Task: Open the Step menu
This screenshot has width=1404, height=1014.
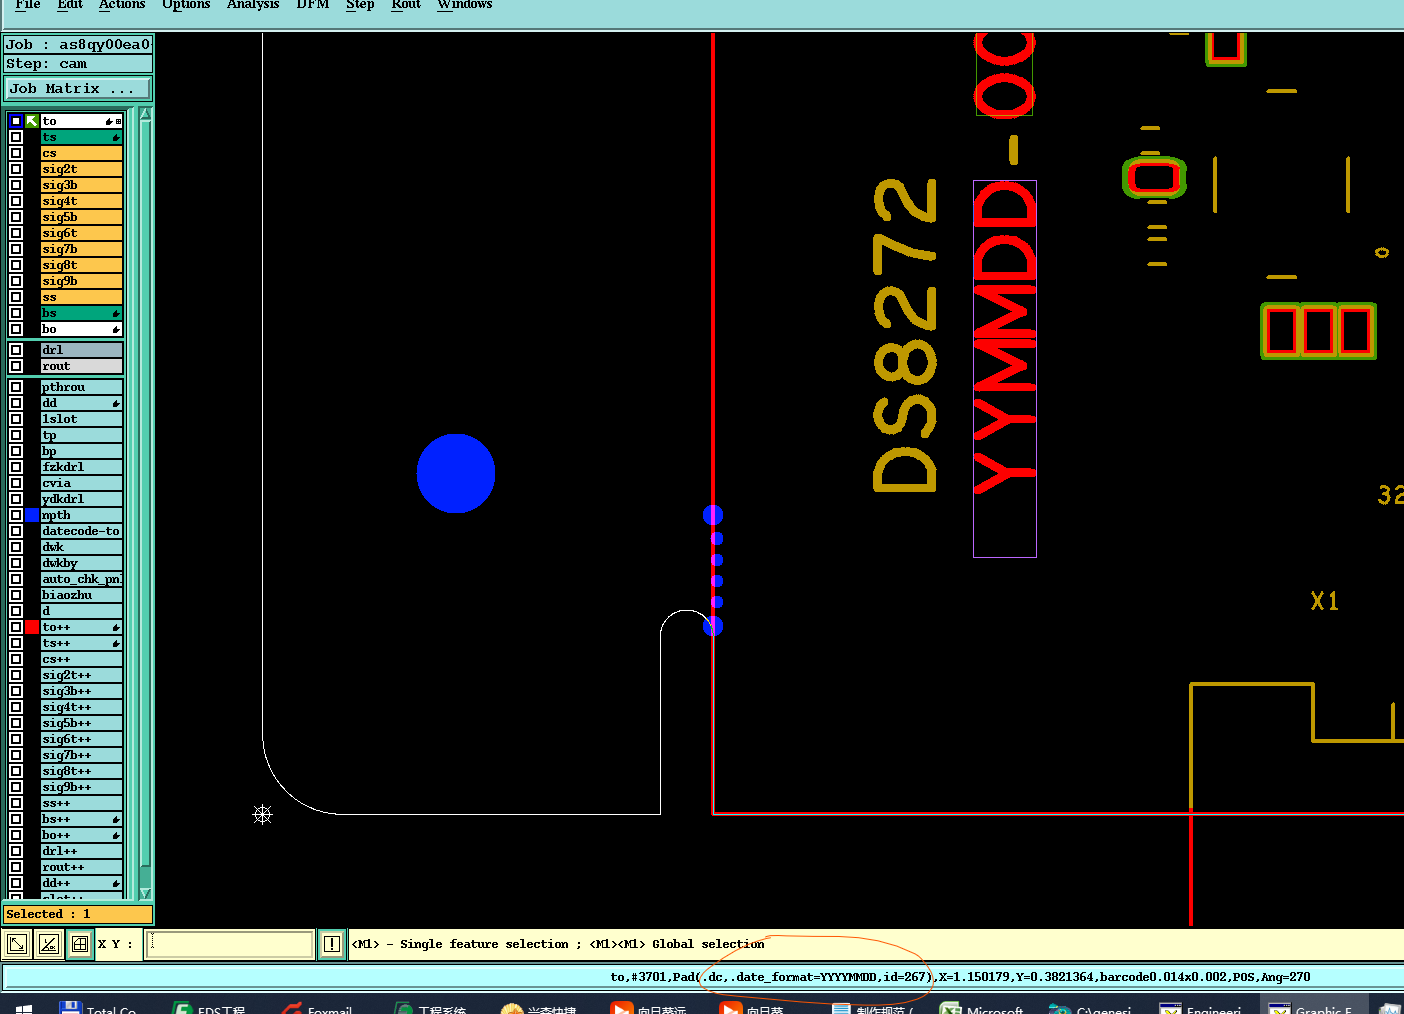Action: (360, 5)
